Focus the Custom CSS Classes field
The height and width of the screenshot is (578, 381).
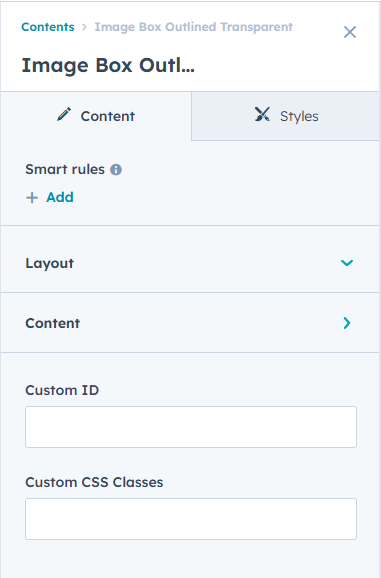click(x=191, y=519)
